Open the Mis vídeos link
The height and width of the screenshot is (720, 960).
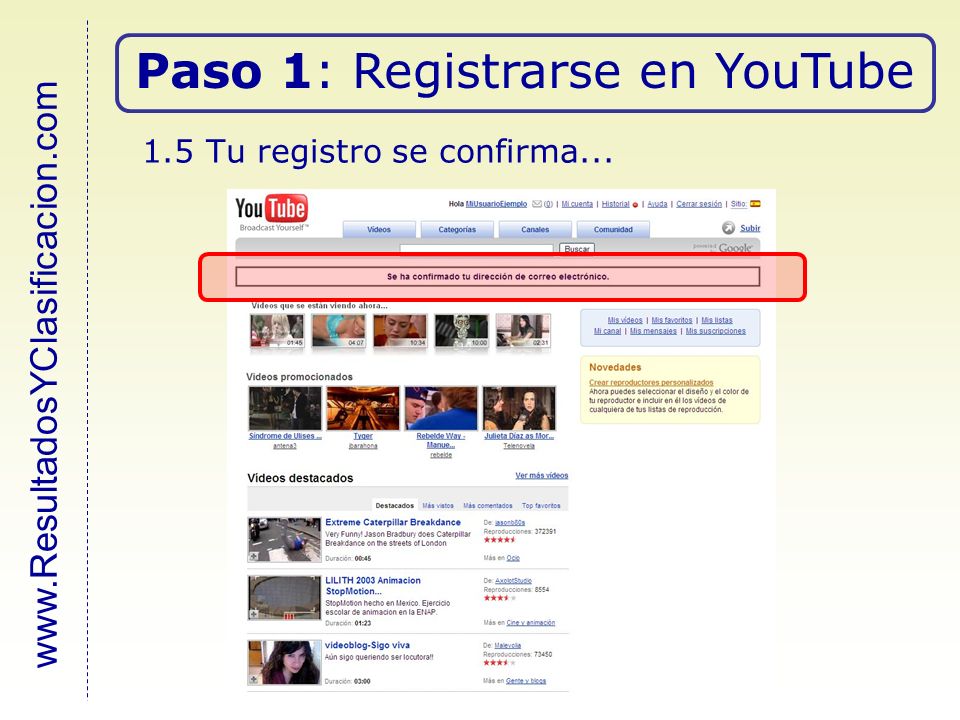click(624, 320)
